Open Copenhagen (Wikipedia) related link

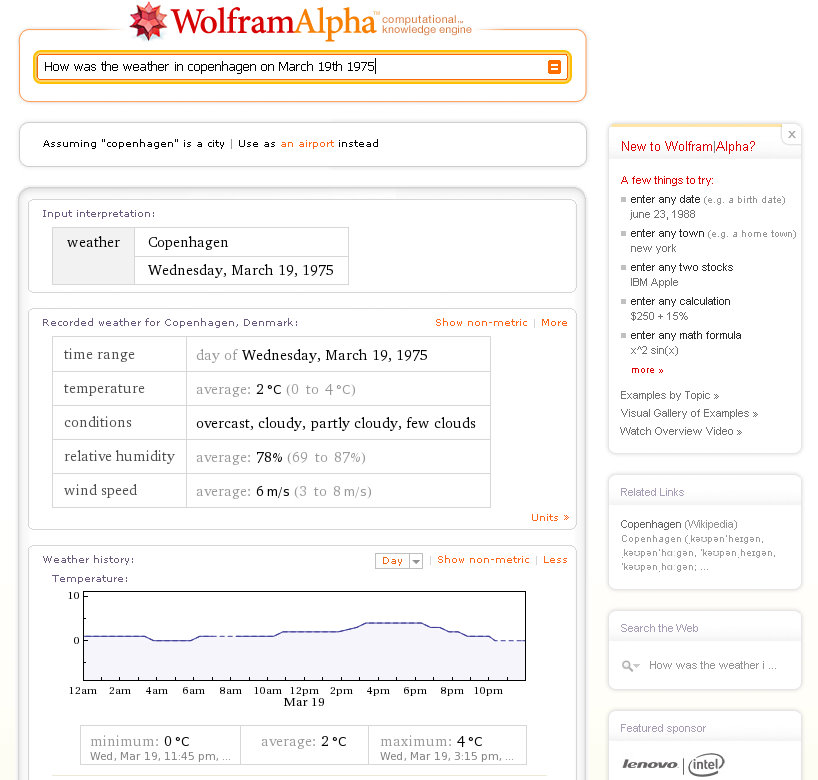click(679, 524)
